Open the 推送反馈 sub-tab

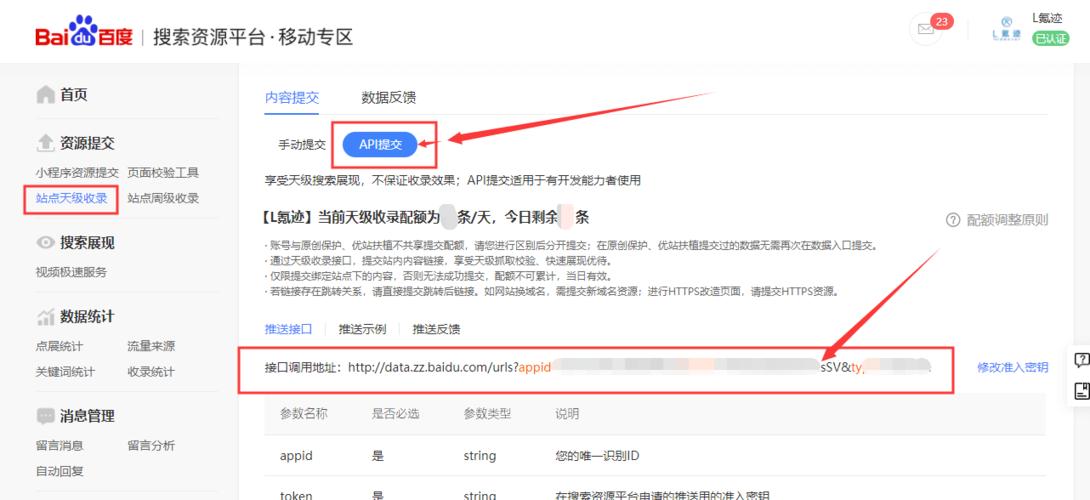437,329
